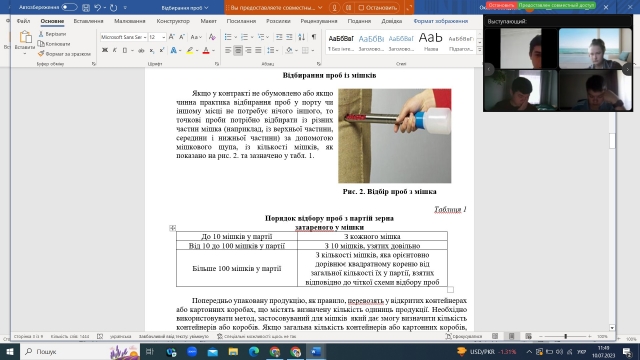Toggle the AutoSave switch
The image size is (640, 360).
click(x=69, y=7)
